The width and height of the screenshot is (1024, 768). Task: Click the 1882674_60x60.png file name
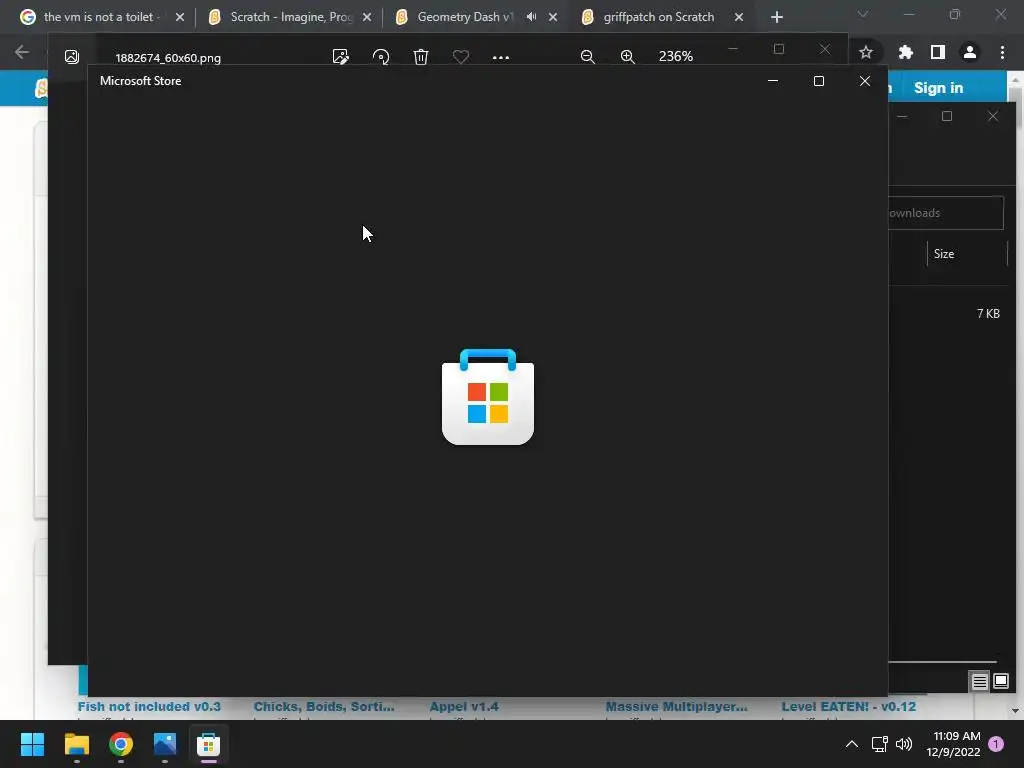click(168, 57)
